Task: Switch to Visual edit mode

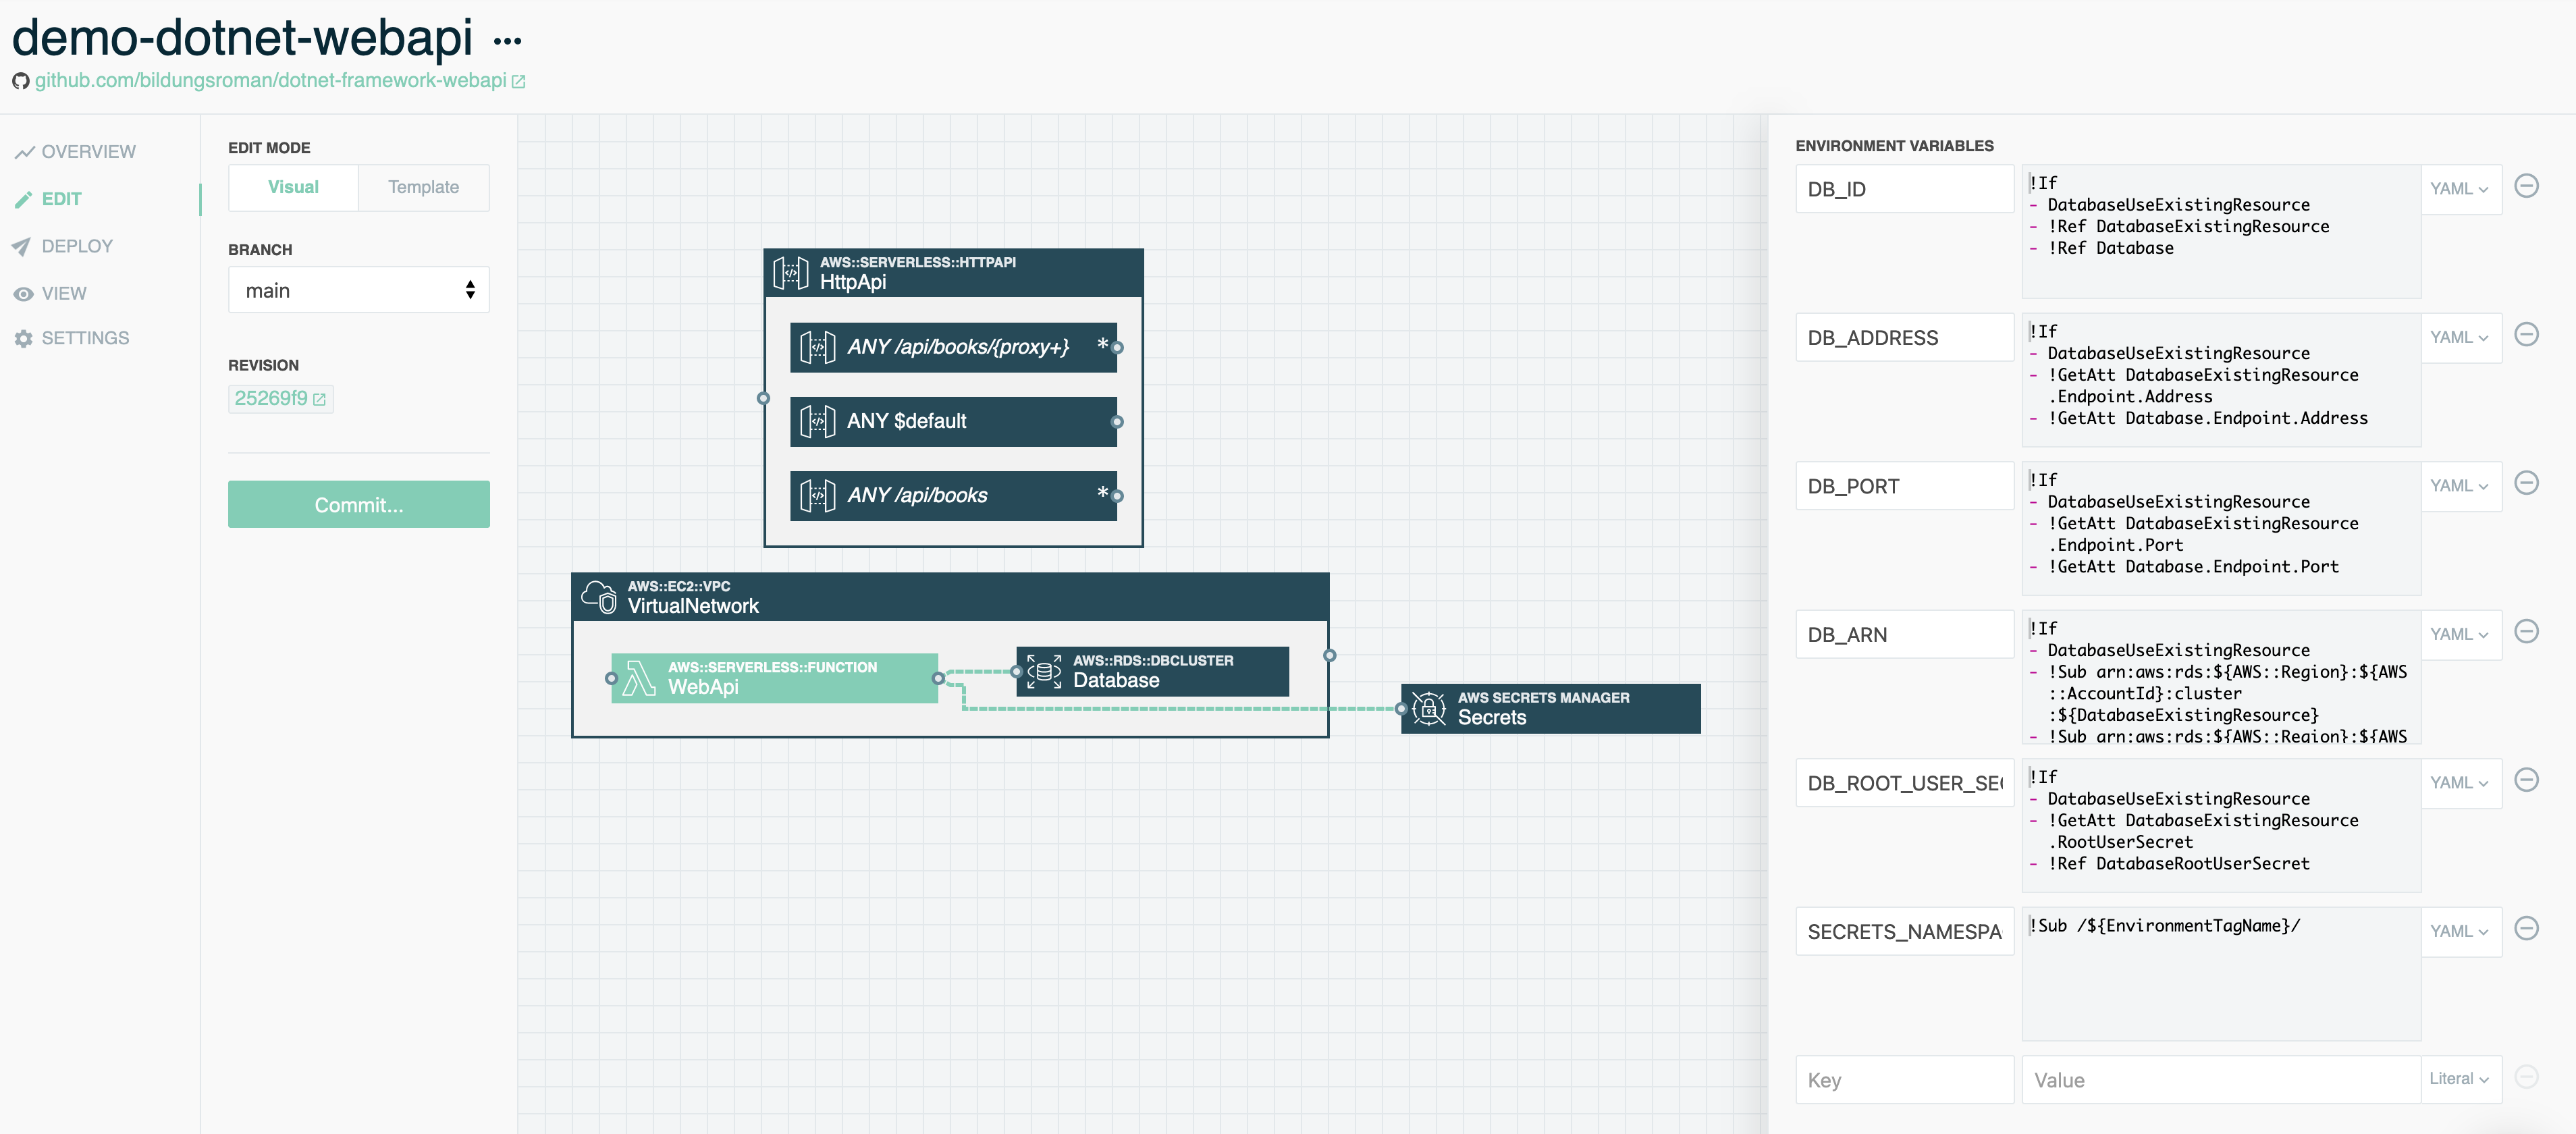Action: tap(293, 188)
